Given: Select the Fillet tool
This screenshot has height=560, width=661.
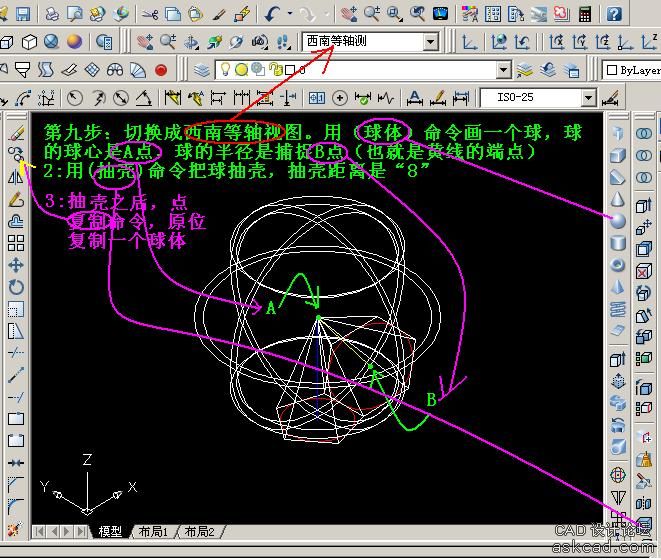Looking at the screenshot, I should point(16,506).
